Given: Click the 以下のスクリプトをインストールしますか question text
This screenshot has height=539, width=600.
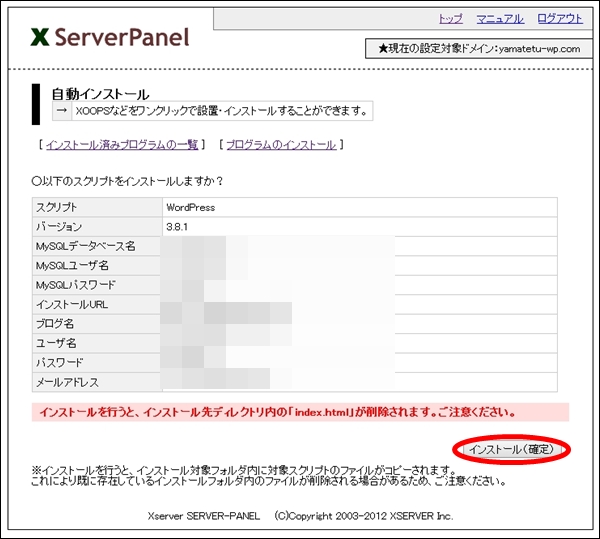Looking at the screenshot, I should (127, 181).
